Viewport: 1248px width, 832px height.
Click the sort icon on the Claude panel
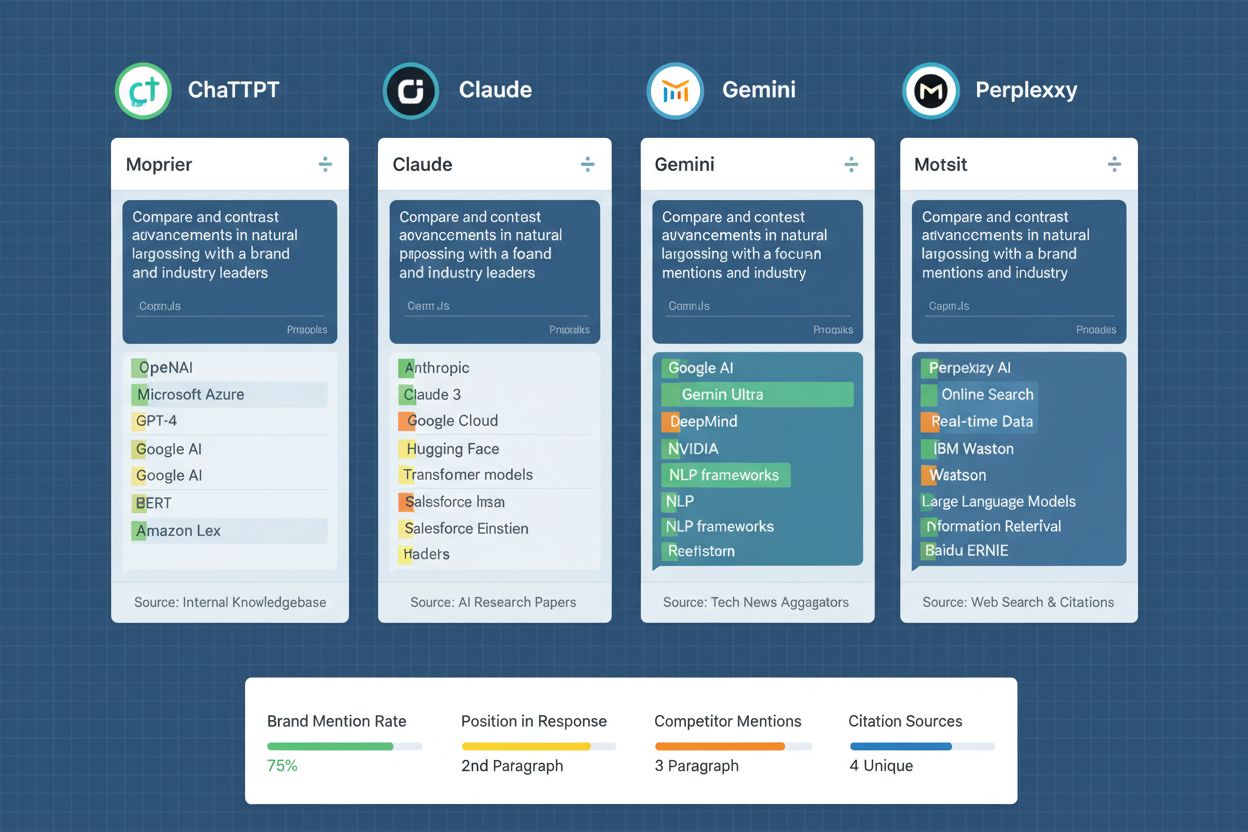(588, 164)
